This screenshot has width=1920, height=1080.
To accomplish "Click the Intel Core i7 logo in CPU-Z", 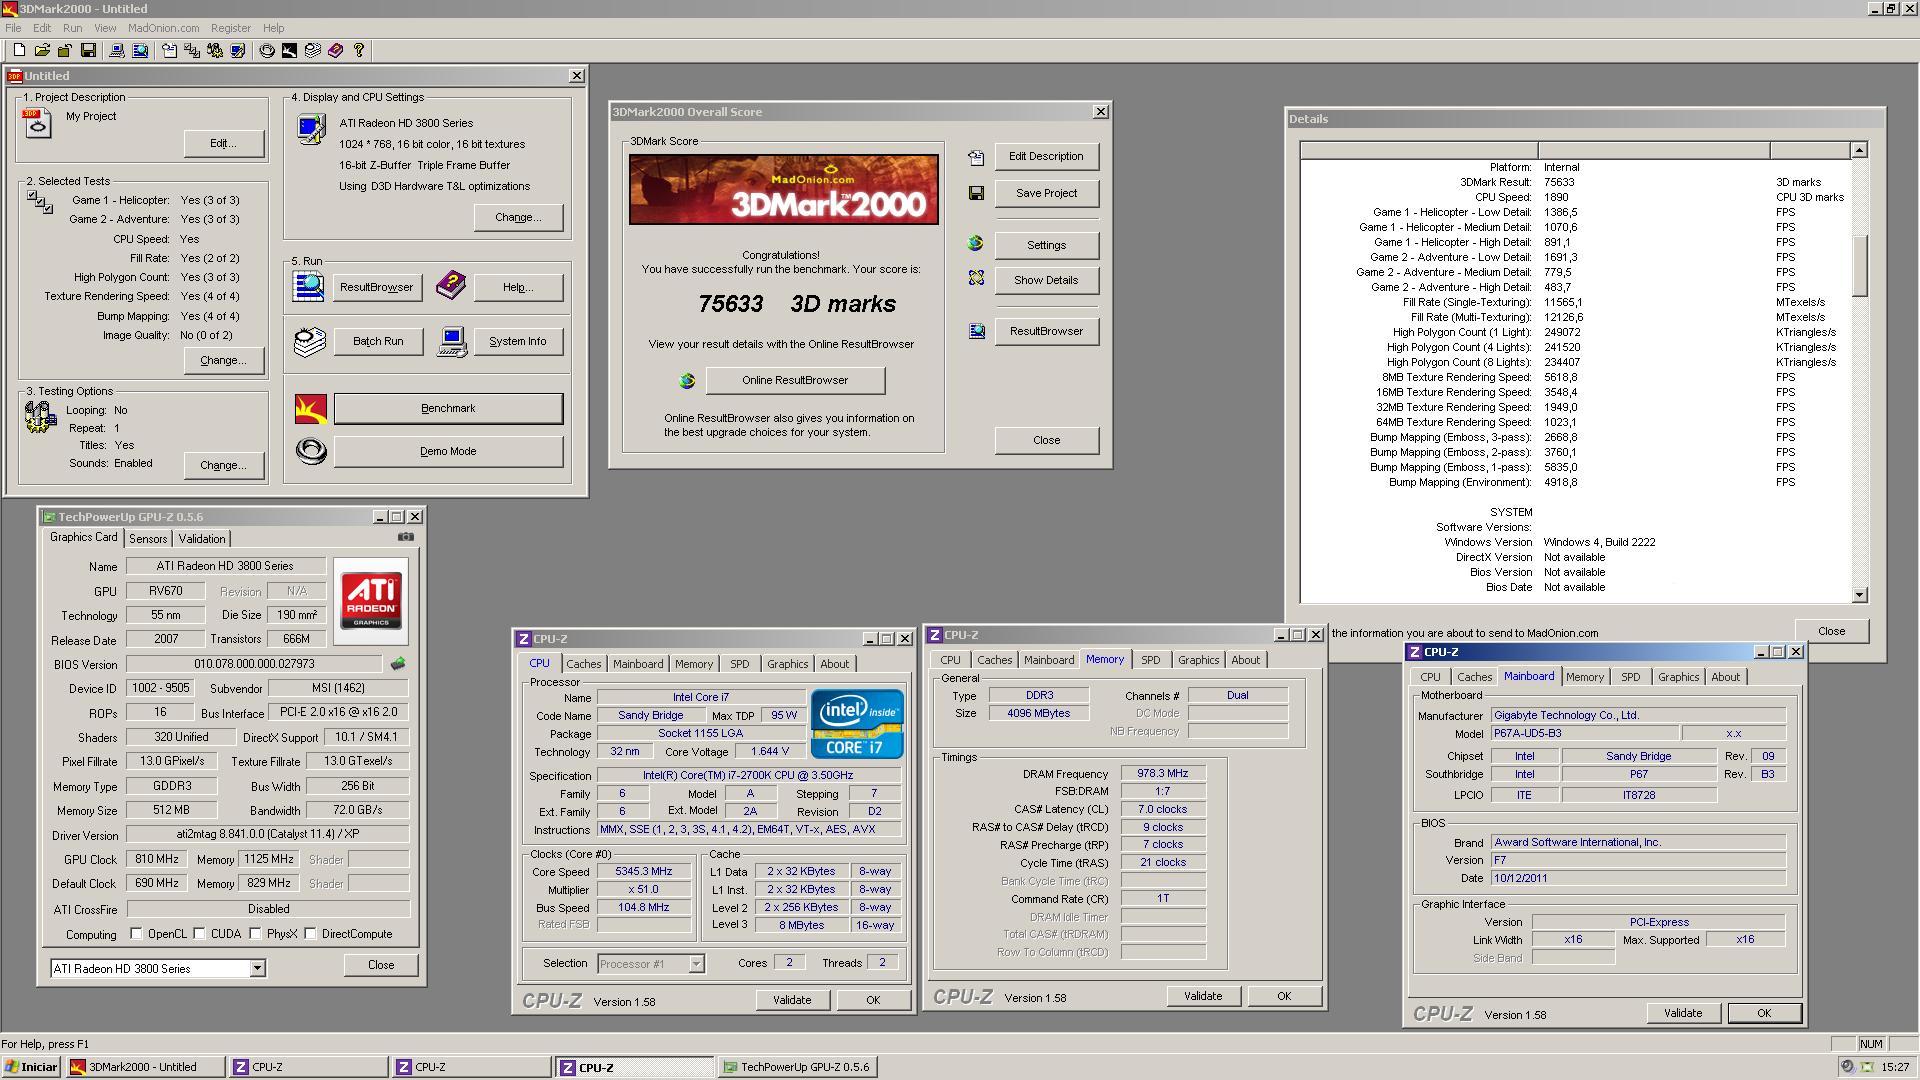I will pos(857,723).
